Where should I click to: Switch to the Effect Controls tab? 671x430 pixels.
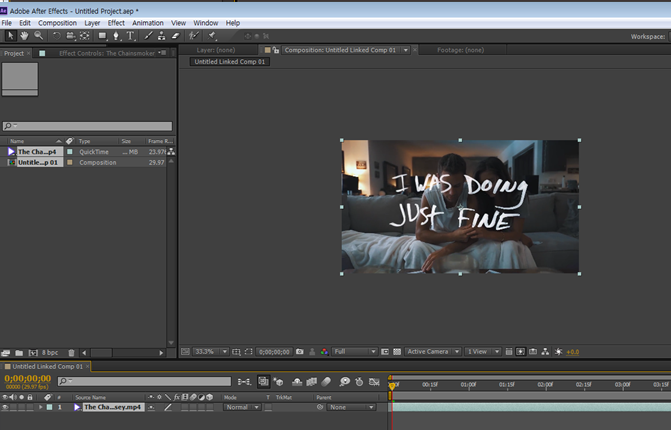[x=107, y=53]
